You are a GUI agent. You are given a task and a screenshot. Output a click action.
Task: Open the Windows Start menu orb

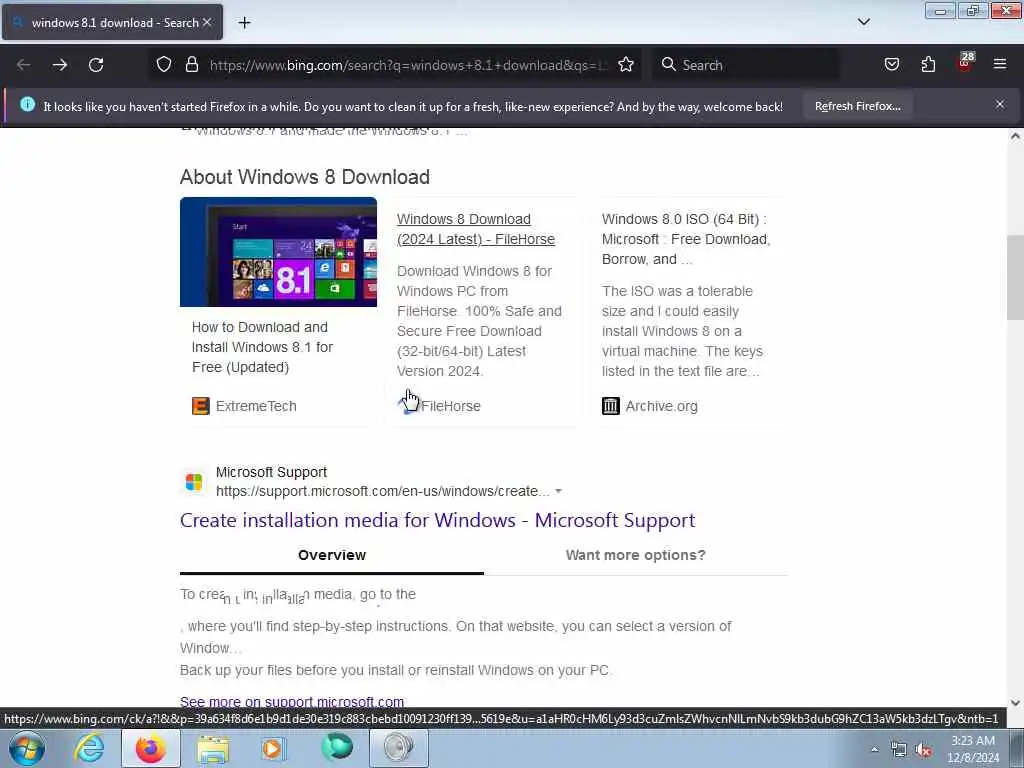(x=27, y=748)
